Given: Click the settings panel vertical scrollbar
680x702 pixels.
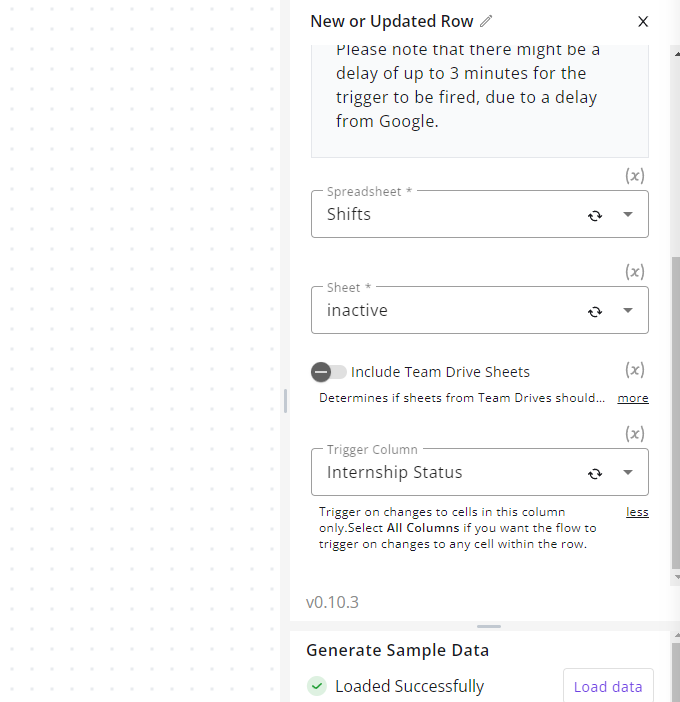Looking at the screenshot, I should click(676, 412).
